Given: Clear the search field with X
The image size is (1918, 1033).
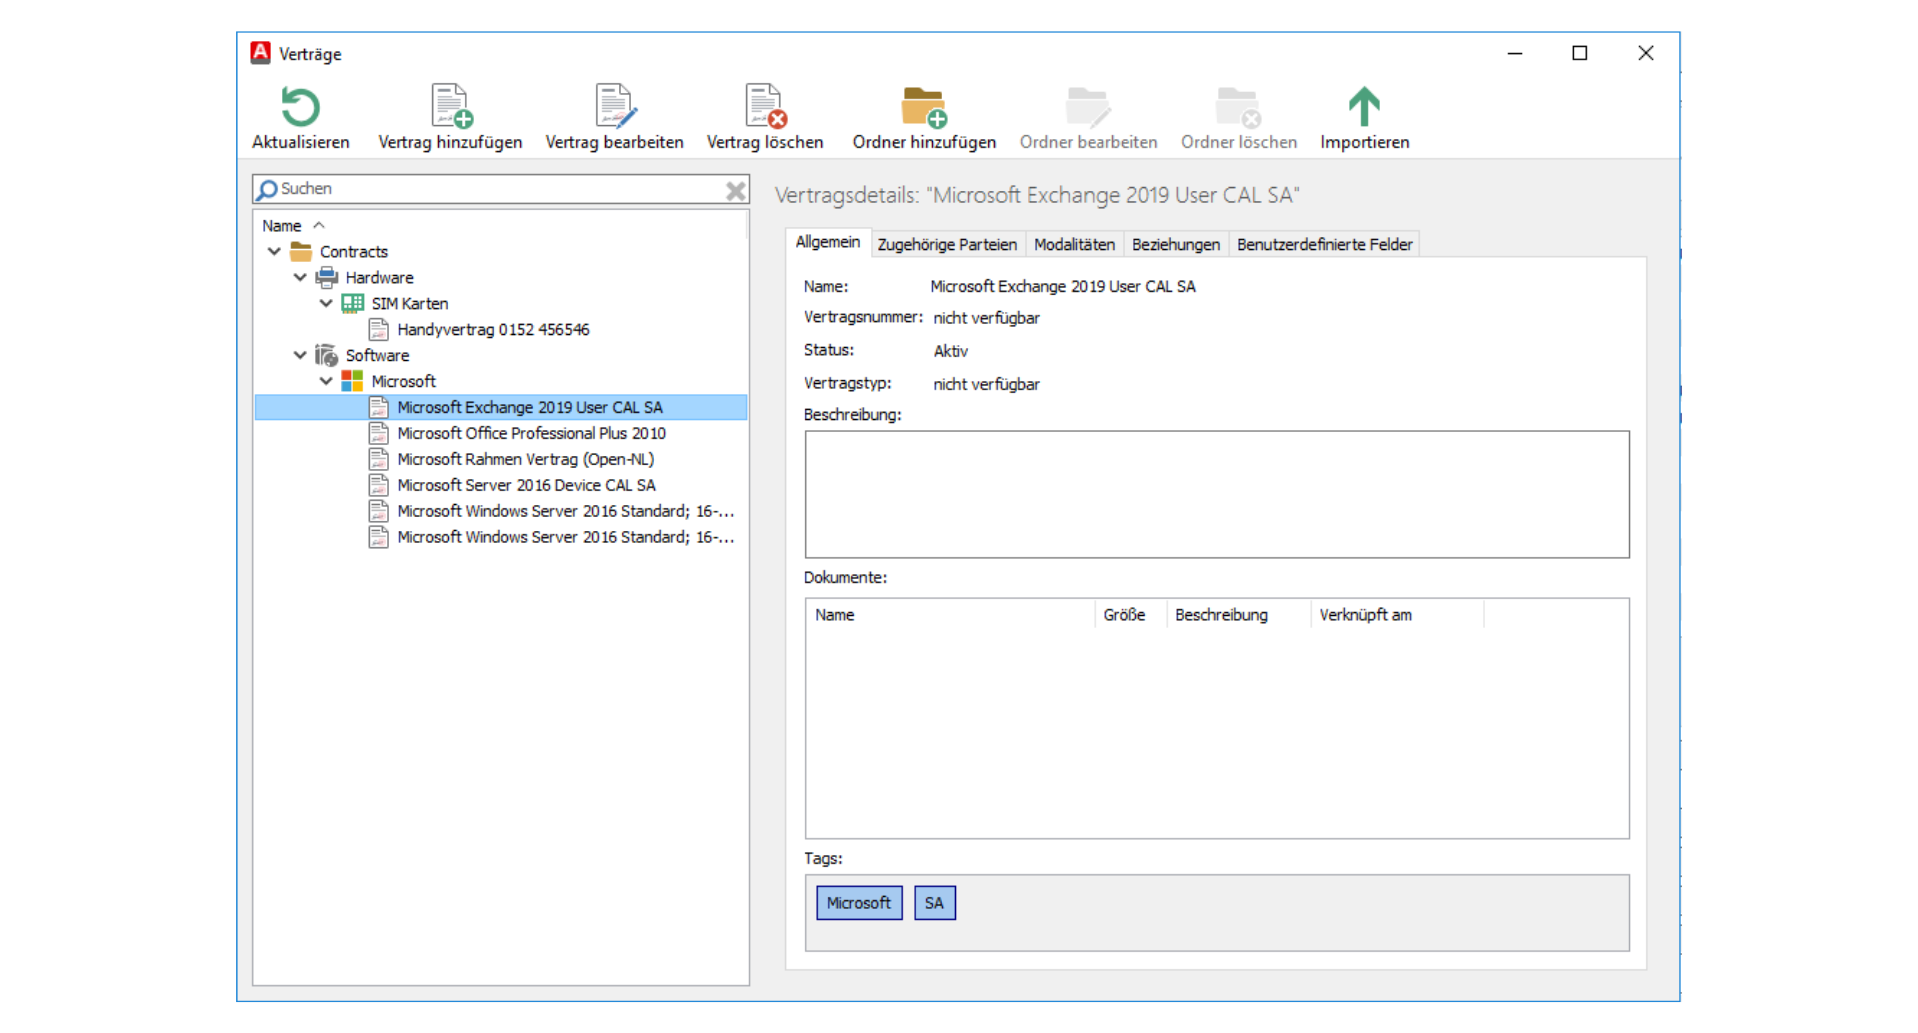Looking at the screenshot, I should (736, 190).
